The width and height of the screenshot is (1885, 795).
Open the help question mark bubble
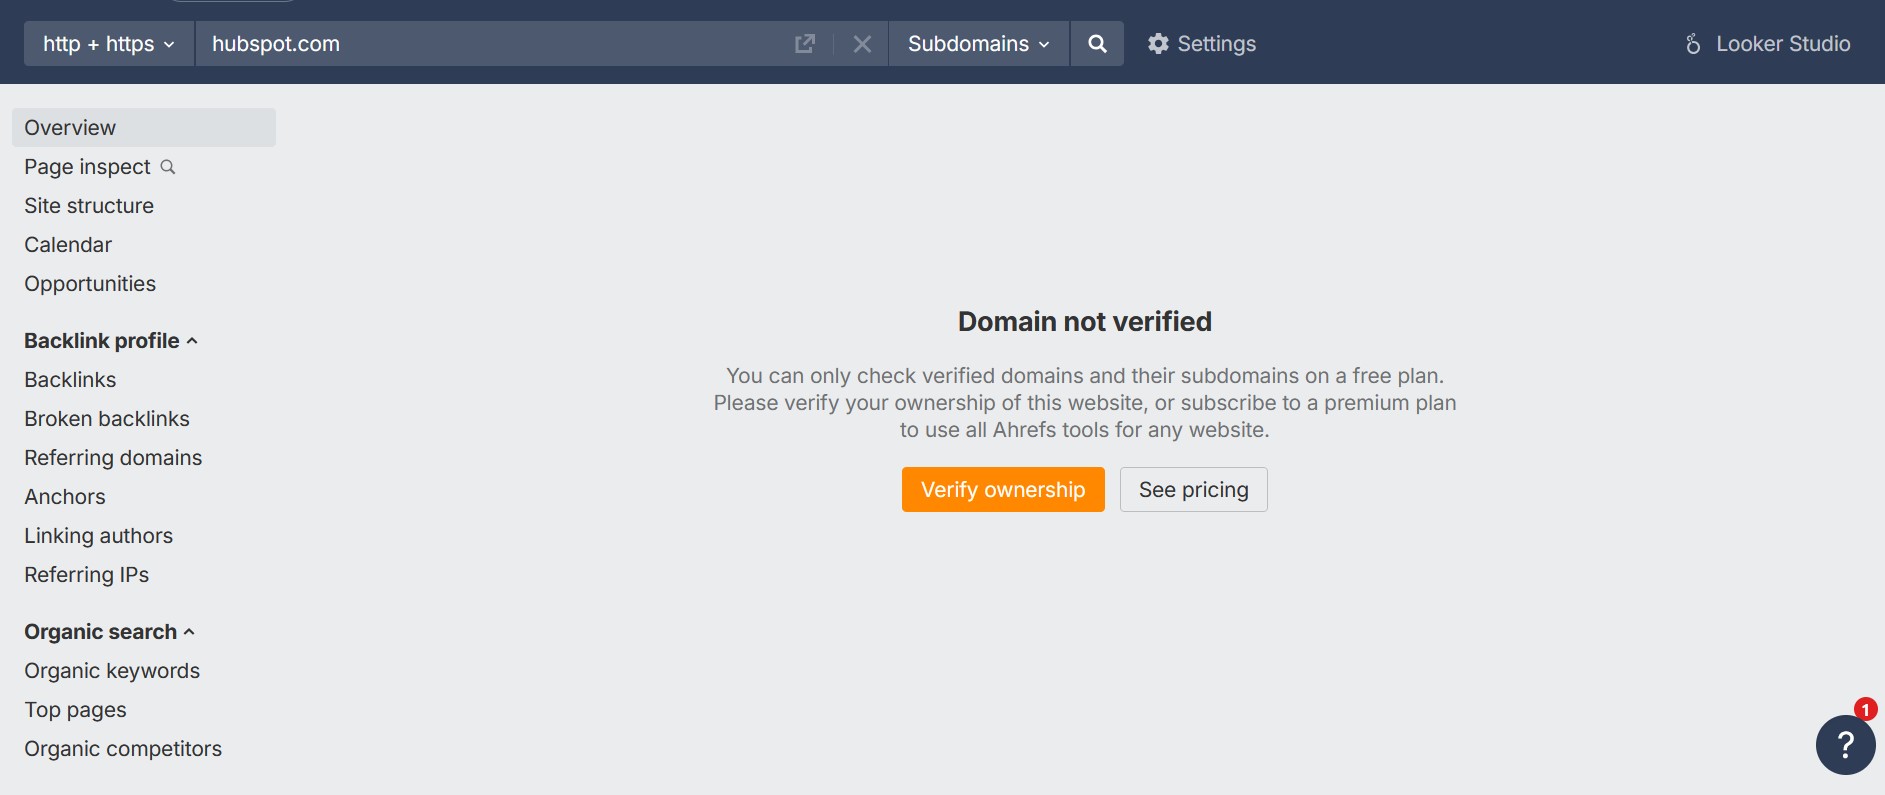1845,744
